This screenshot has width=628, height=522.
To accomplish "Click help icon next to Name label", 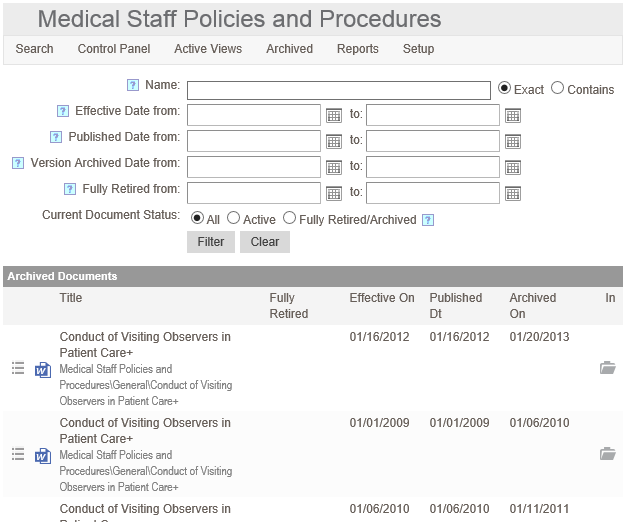I will point(133,85).
